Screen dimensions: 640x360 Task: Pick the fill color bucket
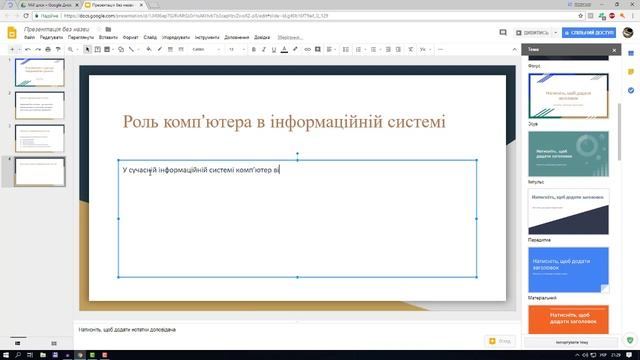point(149,49)
